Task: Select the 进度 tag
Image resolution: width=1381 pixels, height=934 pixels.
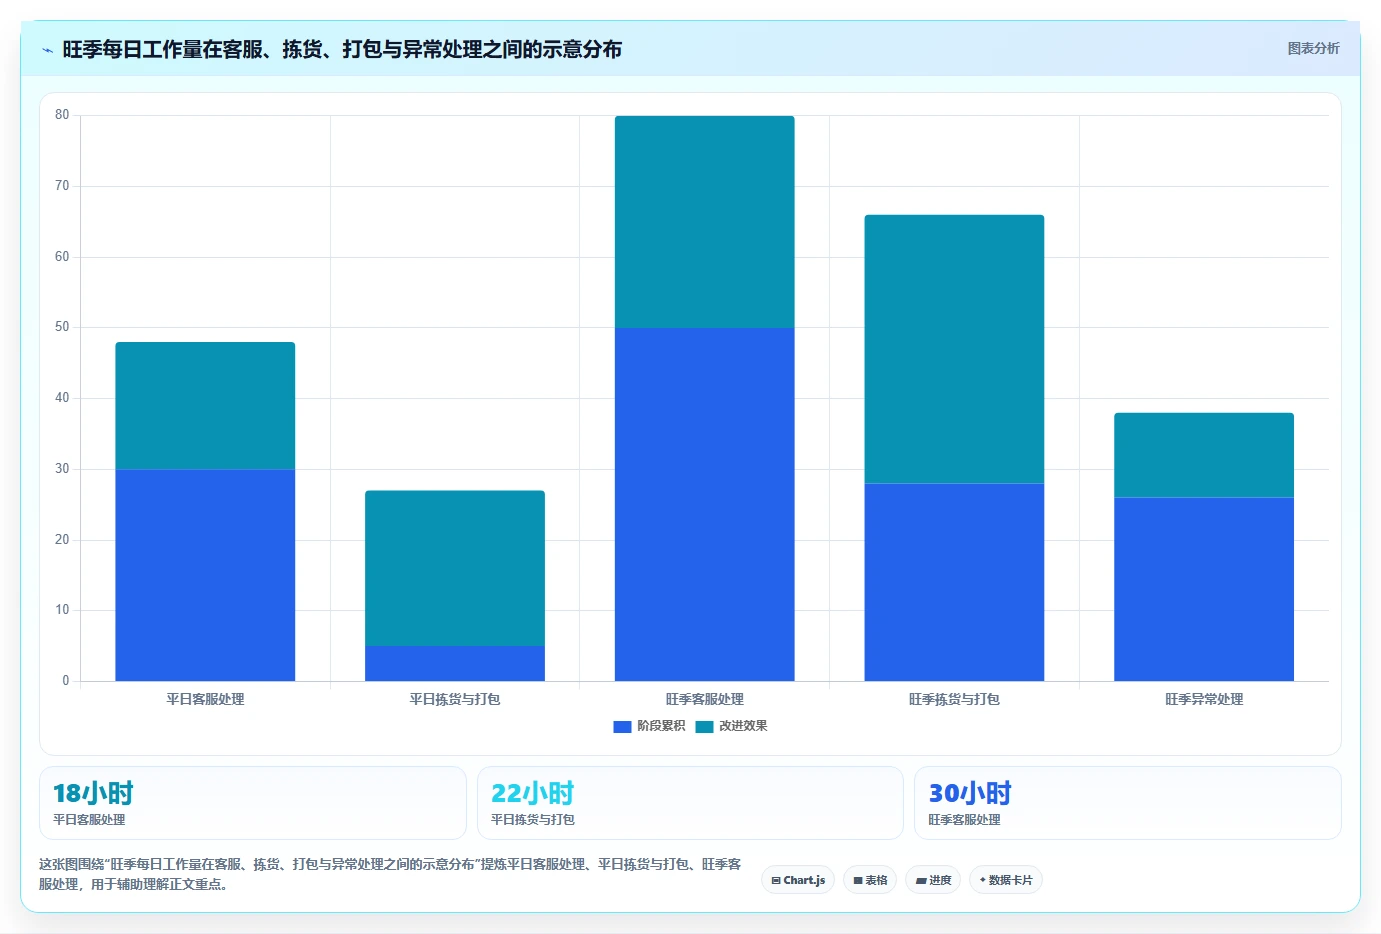Action: (933, 880)
